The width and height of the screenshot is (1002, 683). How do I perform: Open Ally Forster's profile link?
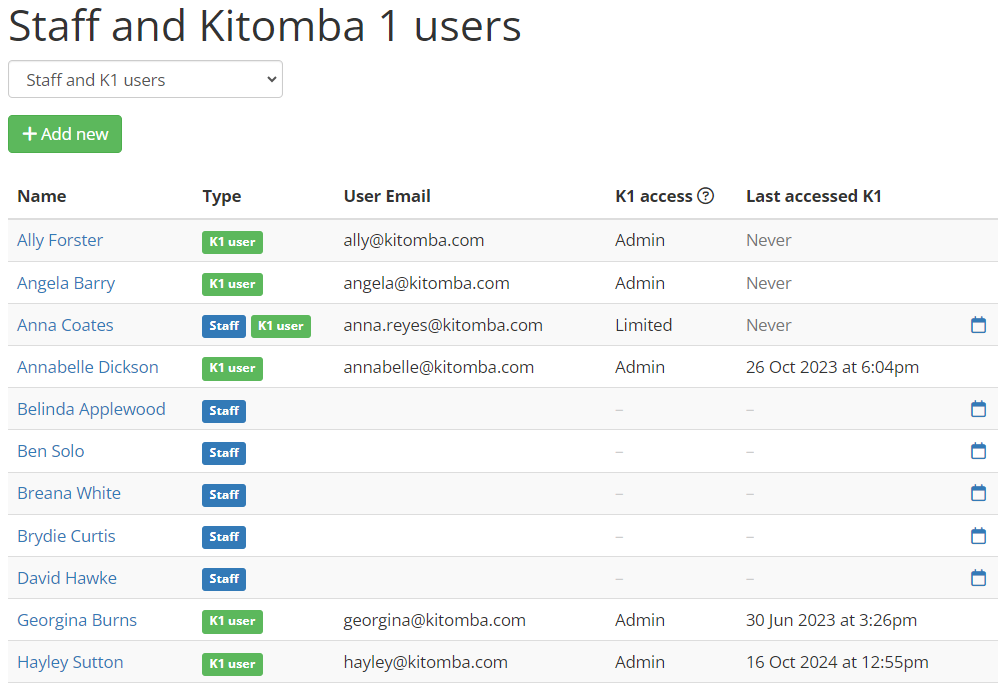60,240
